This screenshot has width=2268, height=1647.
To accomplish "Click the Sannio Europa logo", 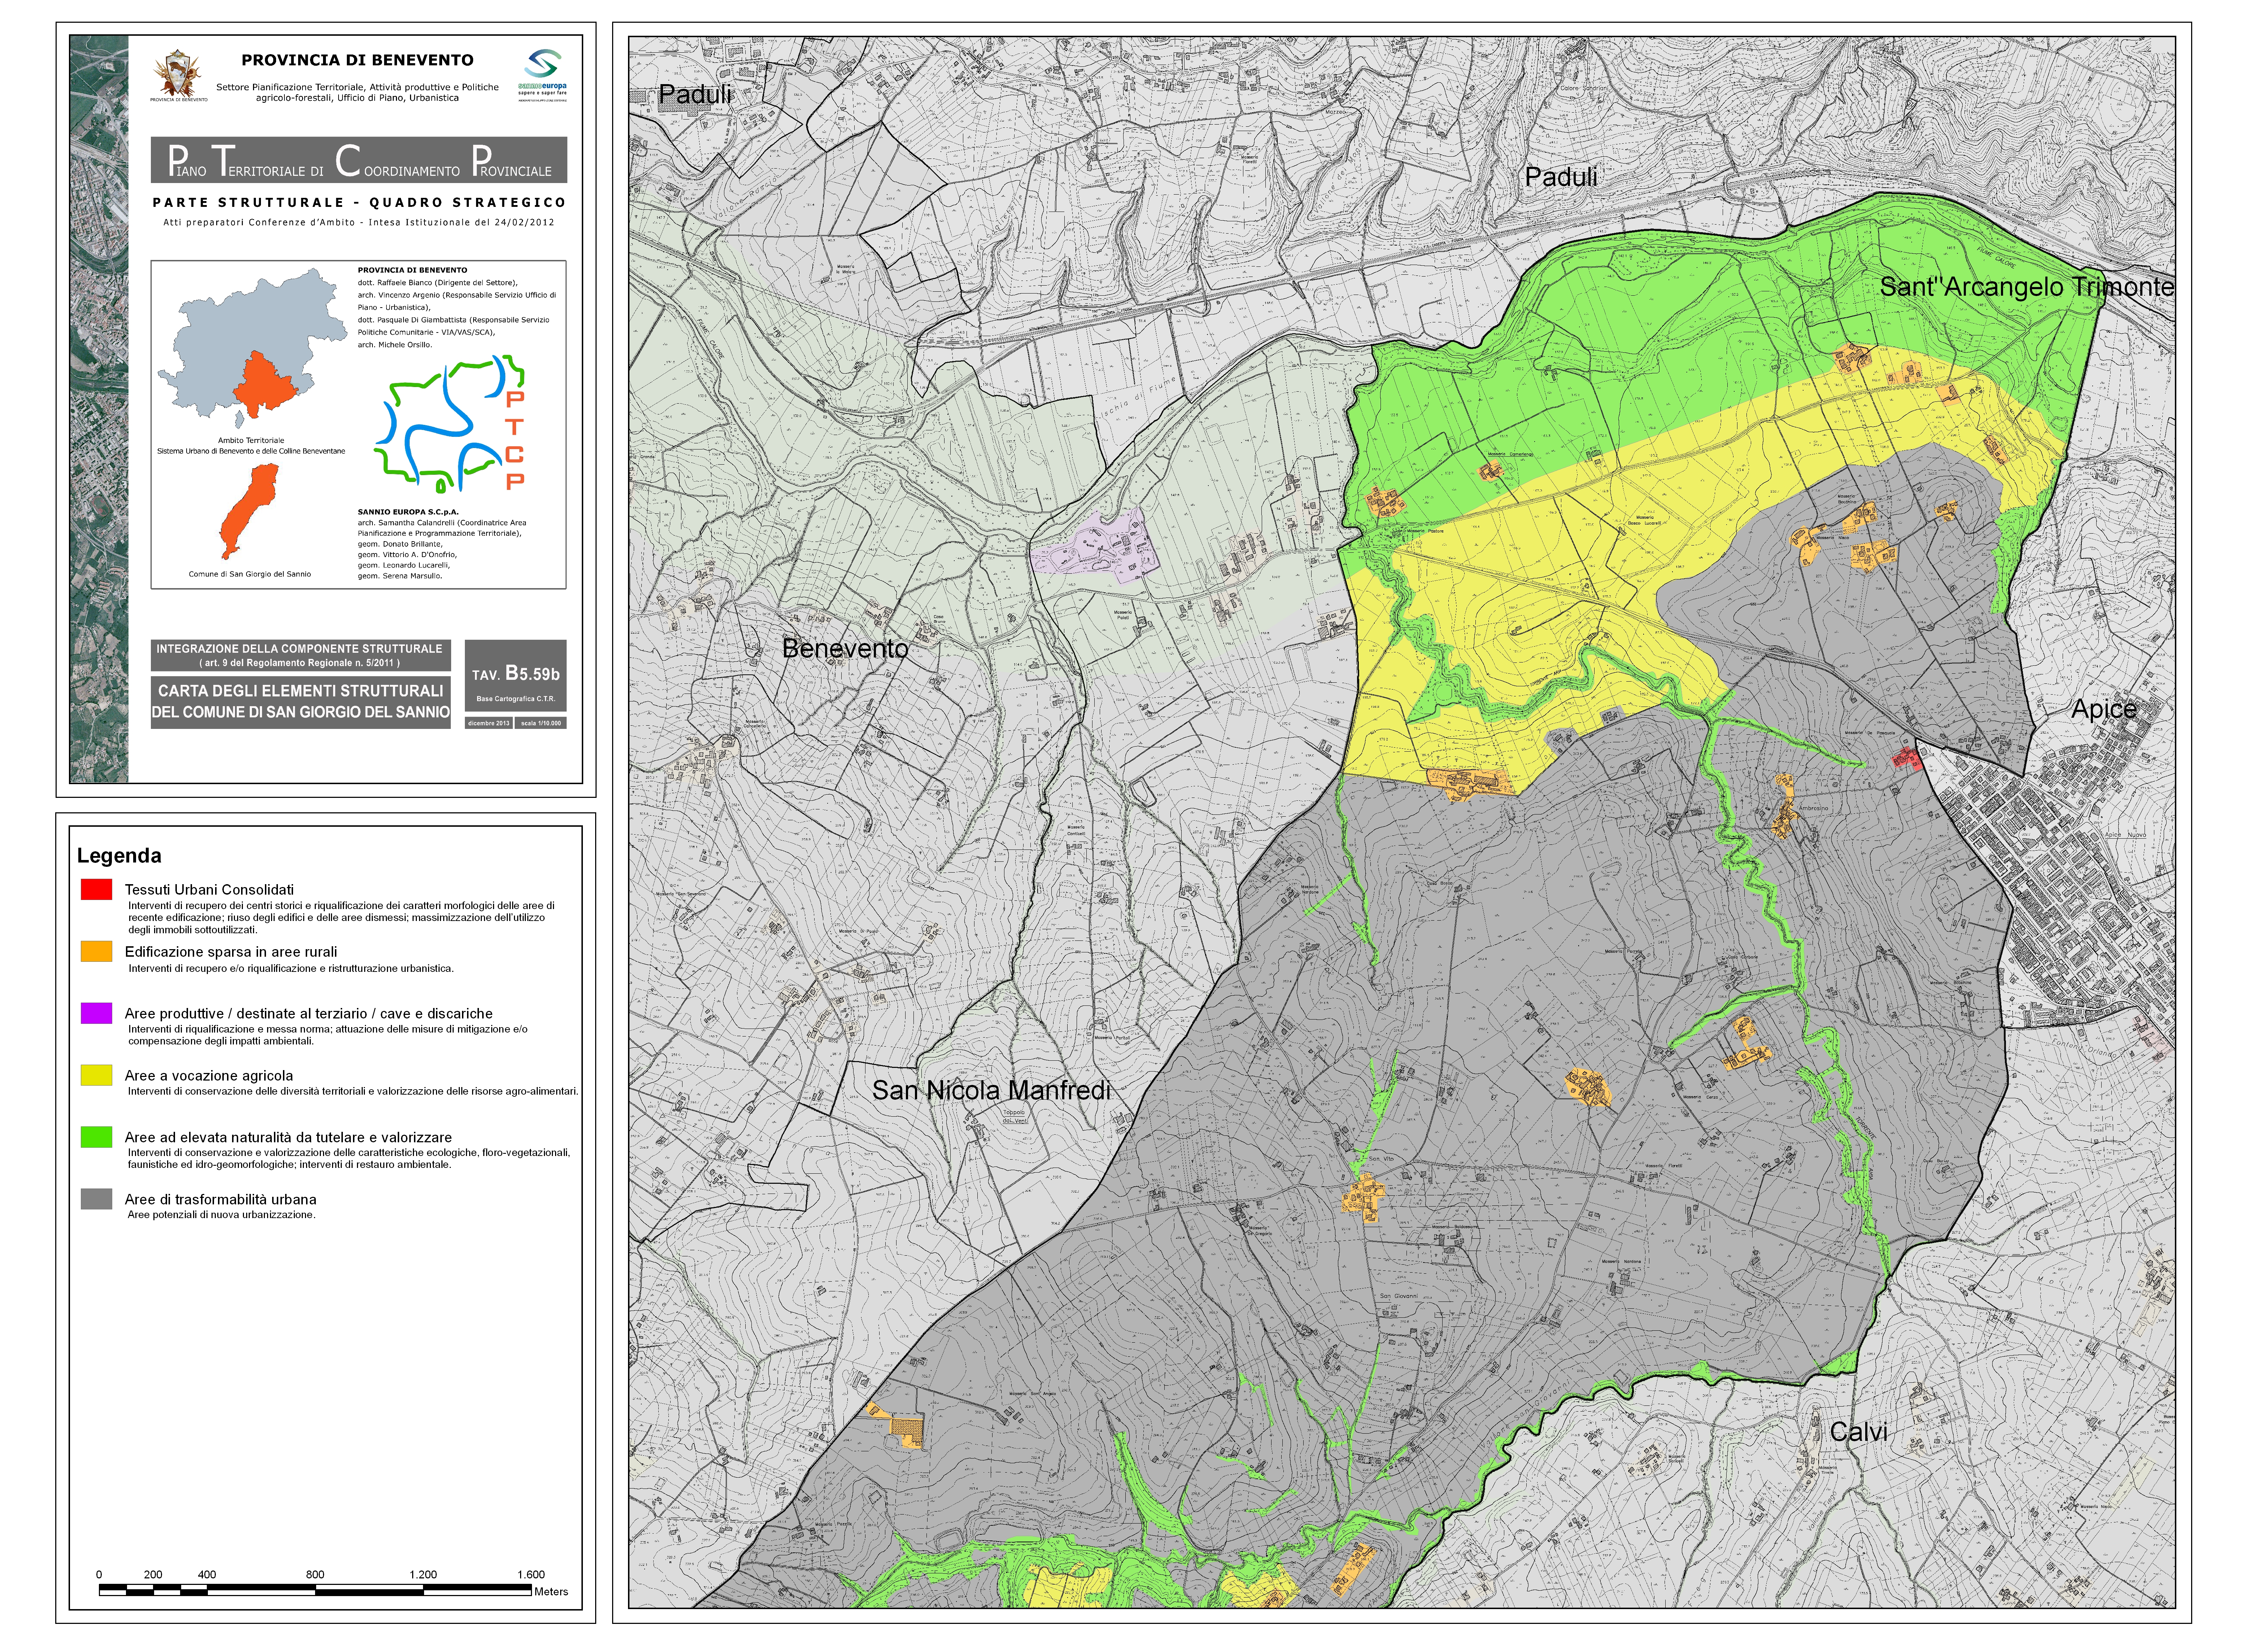I will [542, 75].
